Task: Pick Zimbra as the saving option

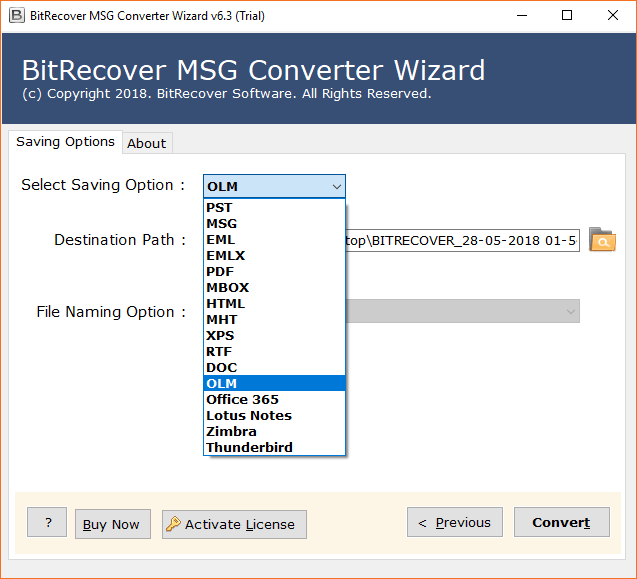Action: (274, 432)
